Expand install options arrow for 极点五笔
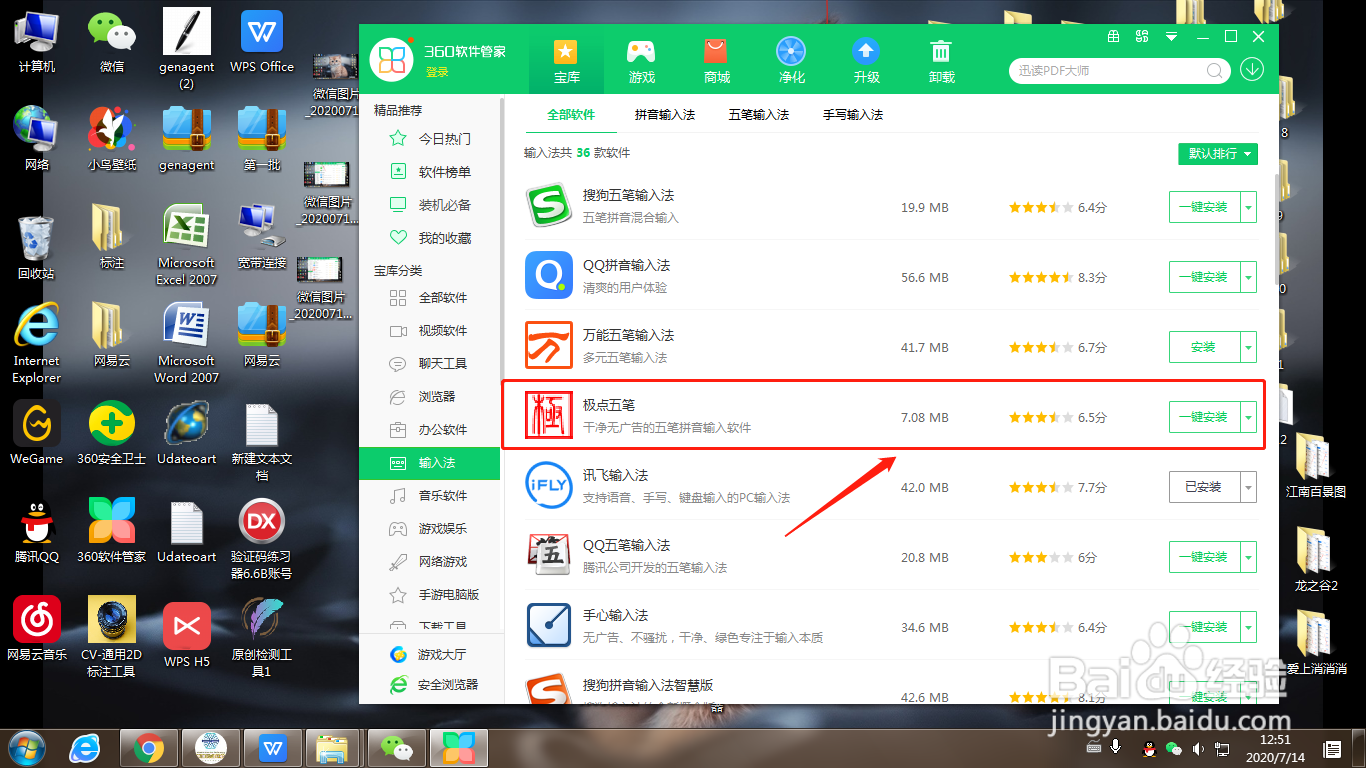 (x=1248, y=417)
